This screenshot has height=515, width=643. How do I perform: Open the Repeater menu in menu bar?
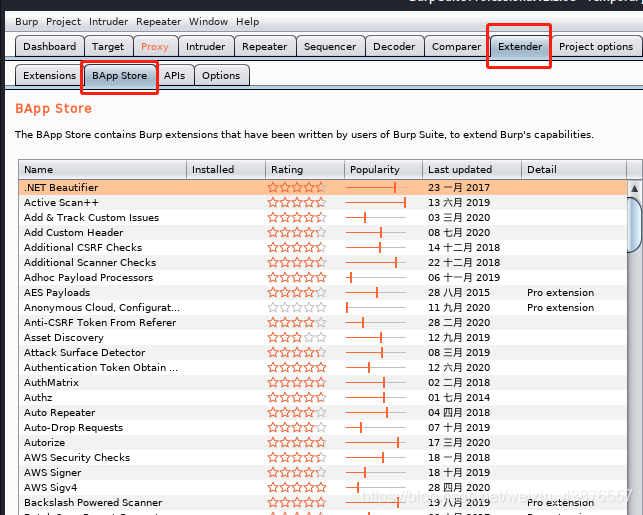(158, 22)
